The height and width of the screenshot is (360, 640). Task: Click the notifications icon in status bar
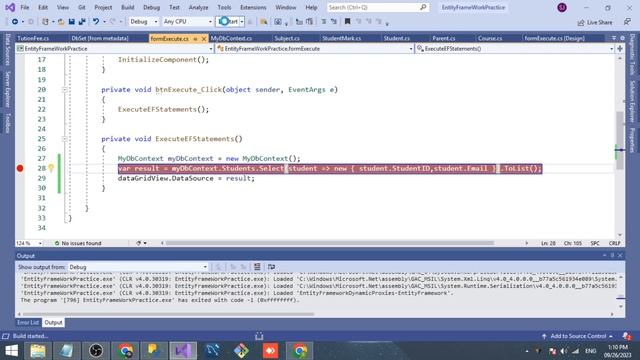(x=627, y=336)
